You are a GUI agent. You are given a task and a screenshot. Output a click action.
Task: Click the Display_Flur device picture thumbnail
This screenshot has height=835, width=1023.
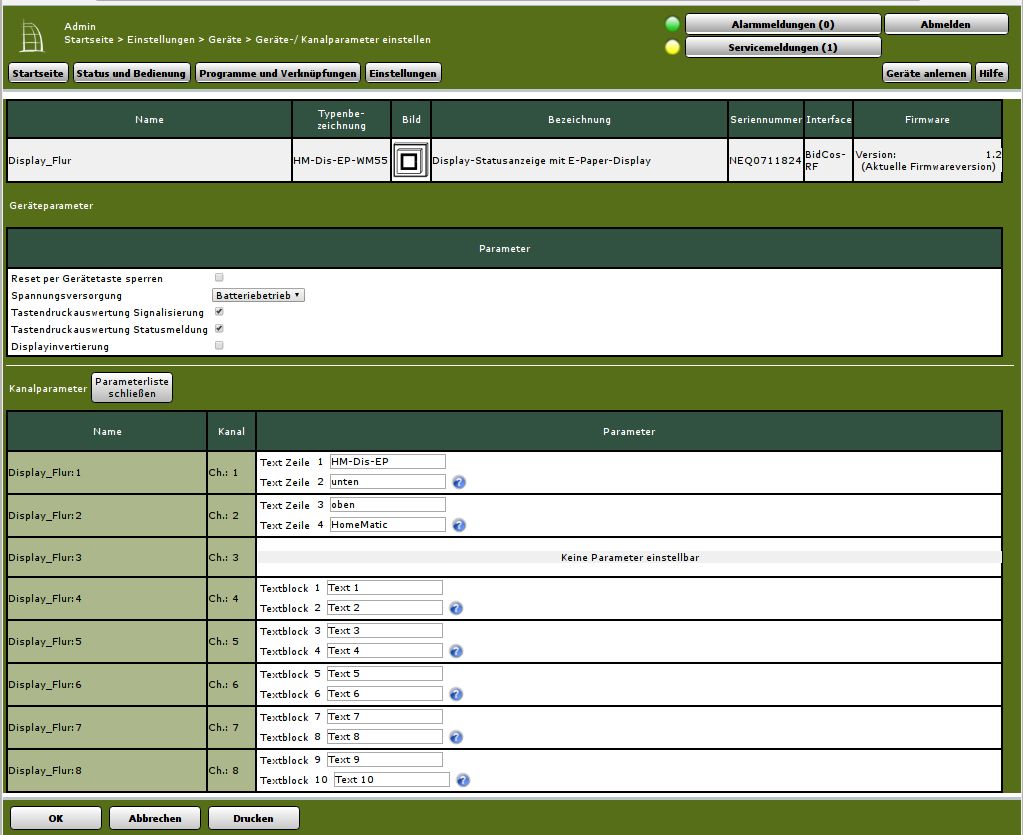pos(409,161)
